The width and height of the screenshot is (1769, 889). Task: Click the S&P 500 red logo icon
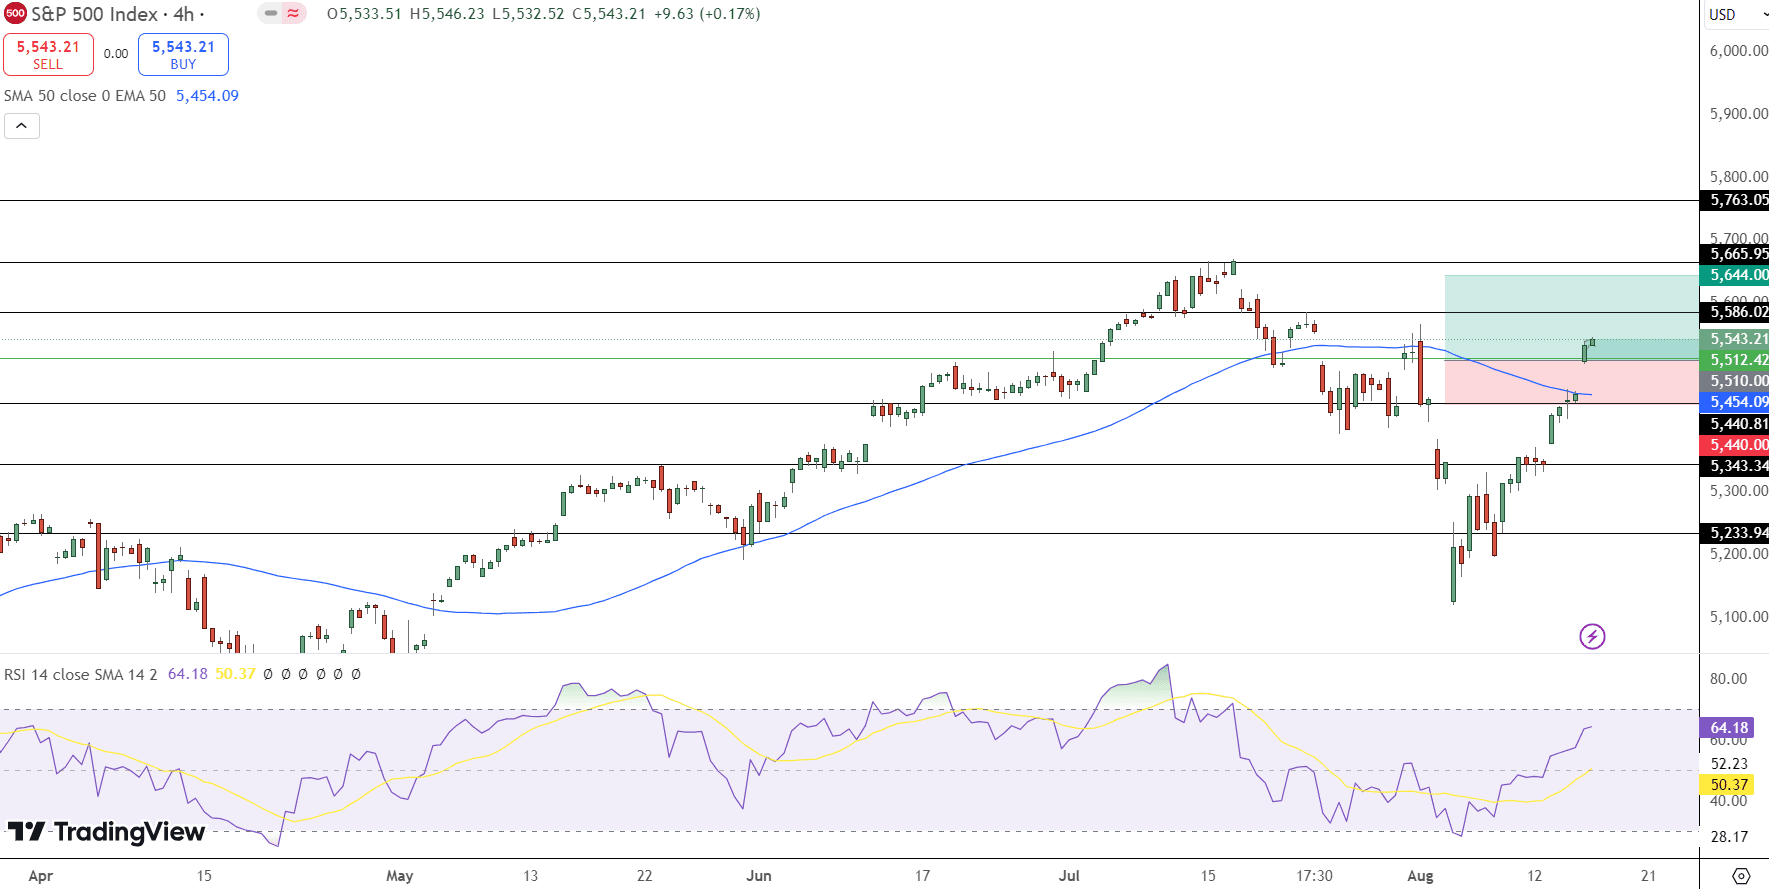(x=15, y=14)
